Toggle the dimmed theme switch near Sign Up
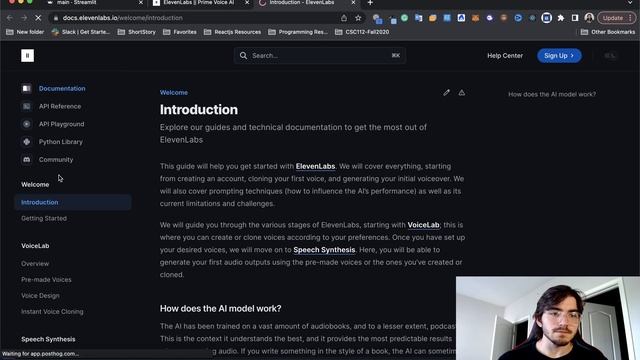The height and width of the screenshot is (360, 640). click(x=610, y=56)
